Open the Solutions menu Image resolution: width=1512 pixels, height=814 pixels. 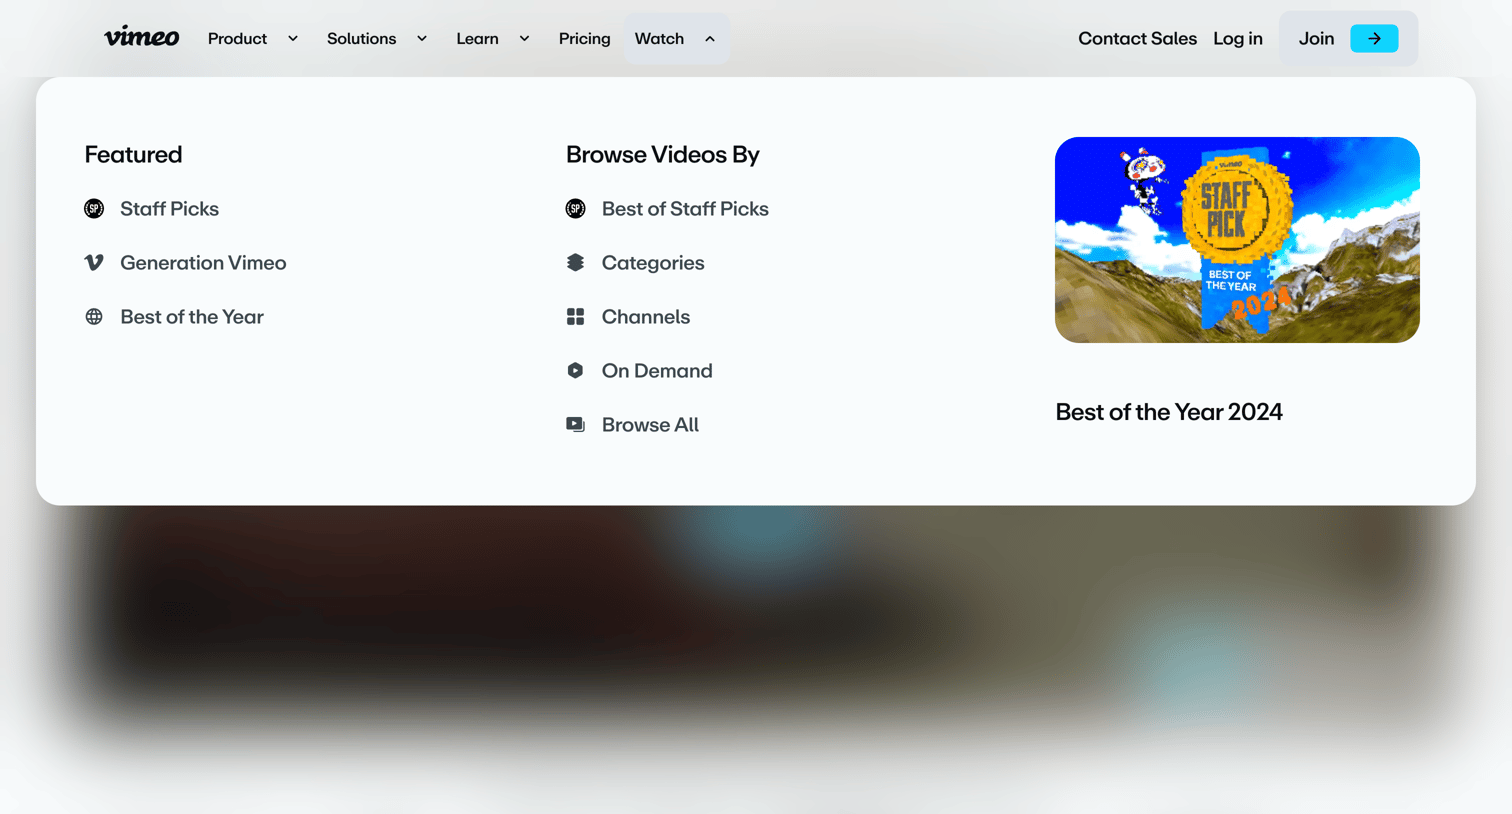361,39
